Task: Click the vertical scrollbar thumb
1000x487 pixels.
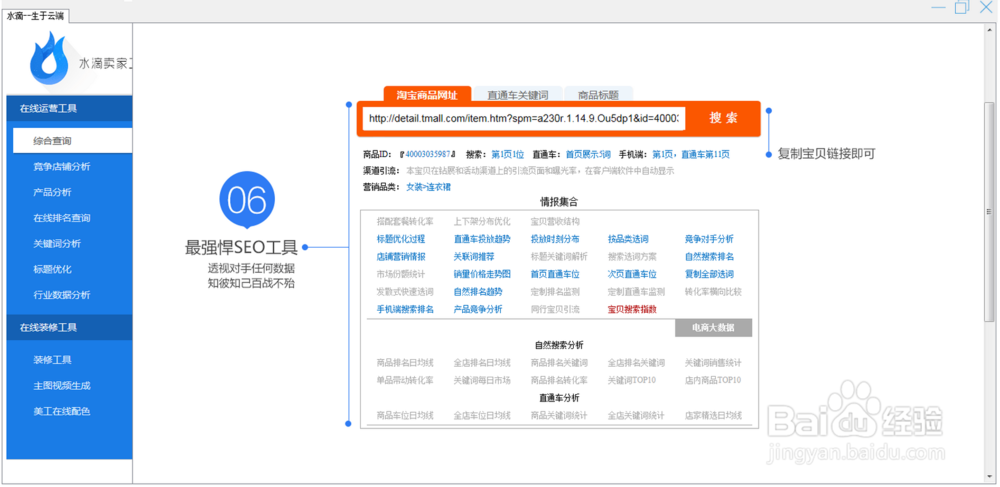Action: point(989,211)
